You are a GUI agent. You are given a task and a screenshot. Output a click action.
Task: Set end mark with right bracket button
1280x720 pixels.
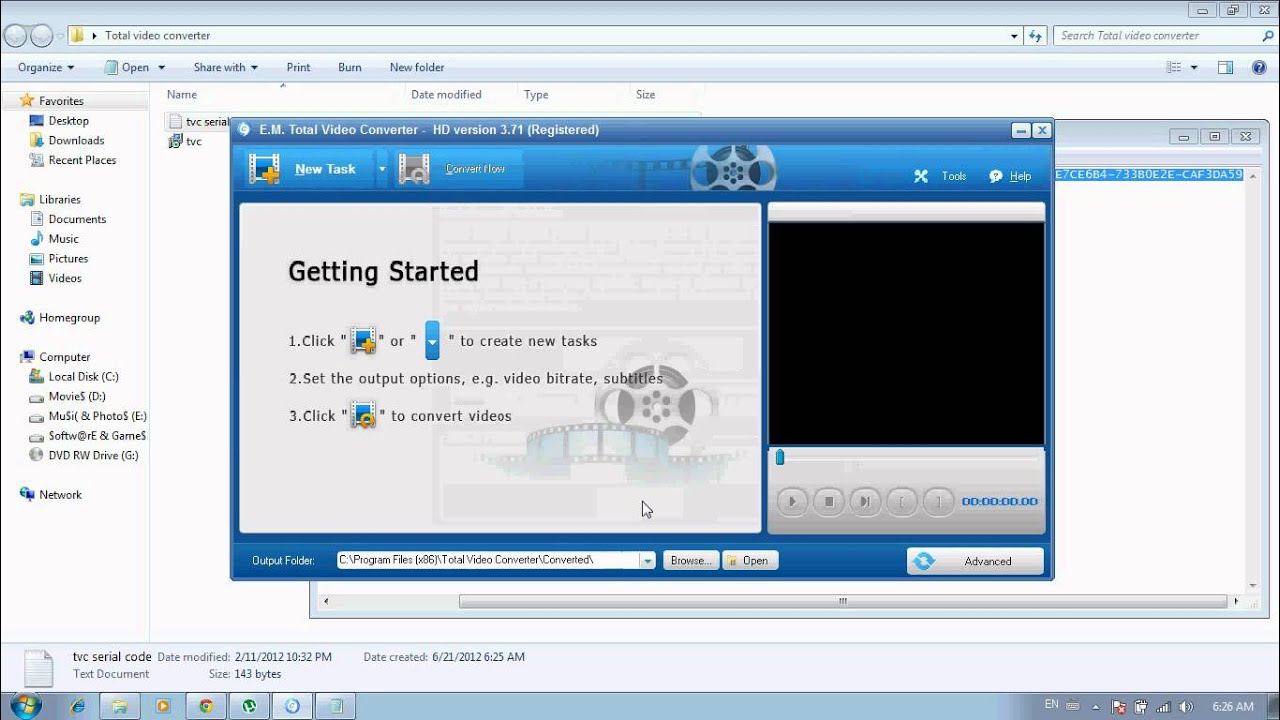point(938,501)
